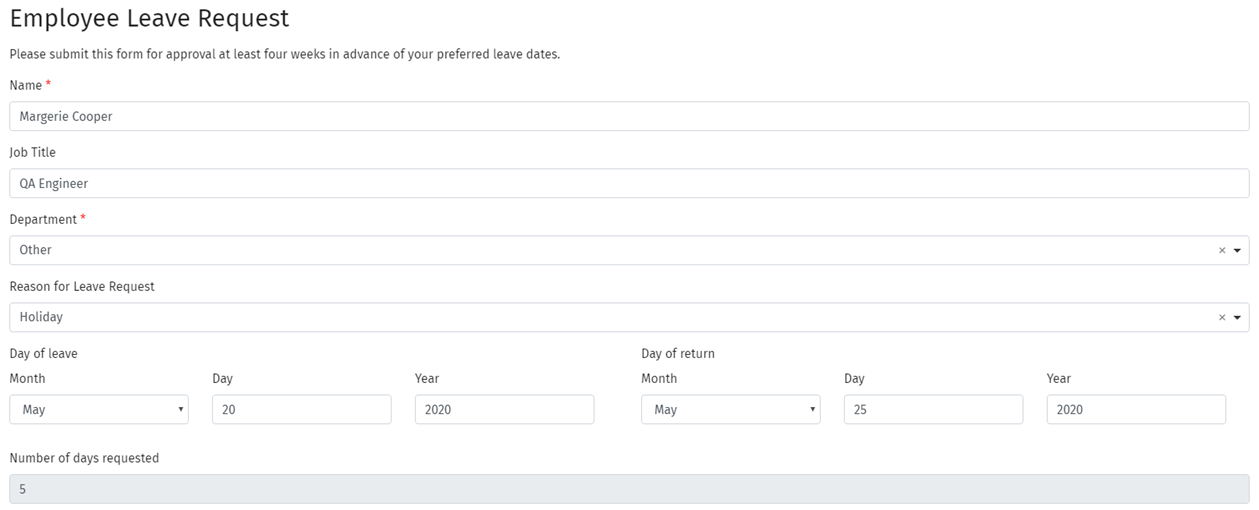Screen dimensions: 1259x510
Task: Clear the Department selection with the x icon
Action: click(1221, 251)
